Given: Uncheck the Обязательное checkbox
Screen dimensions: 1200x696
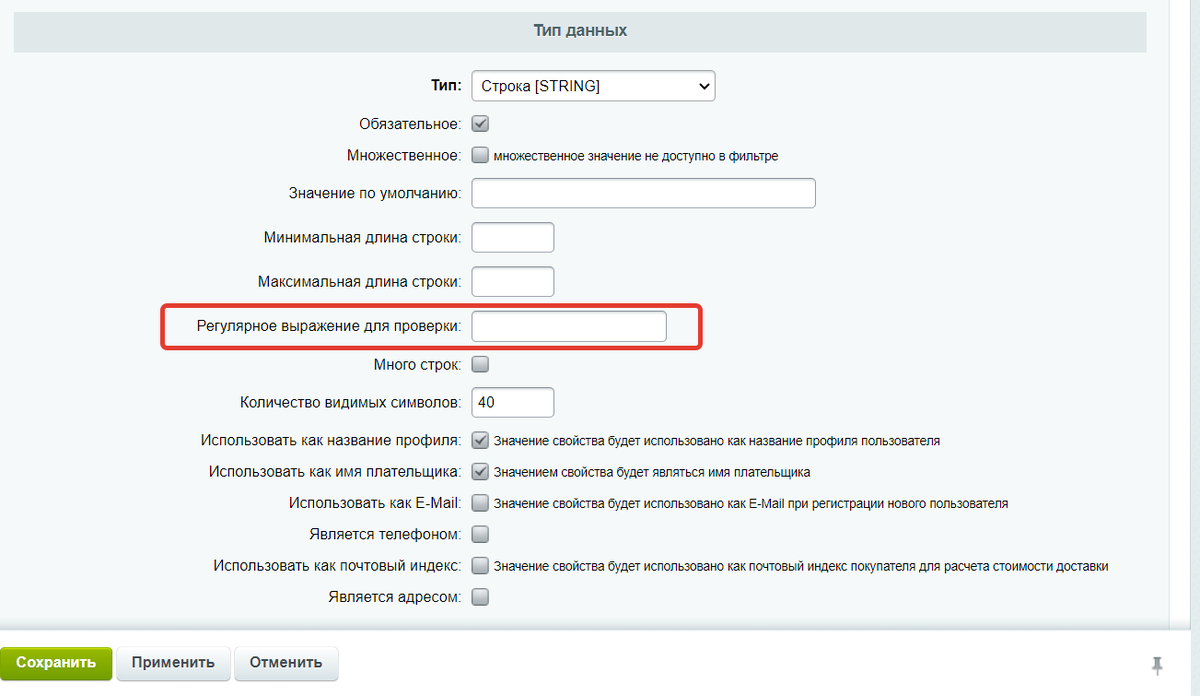Looking at the screenshot, I should pyautogui.click(x=480, y=124).
